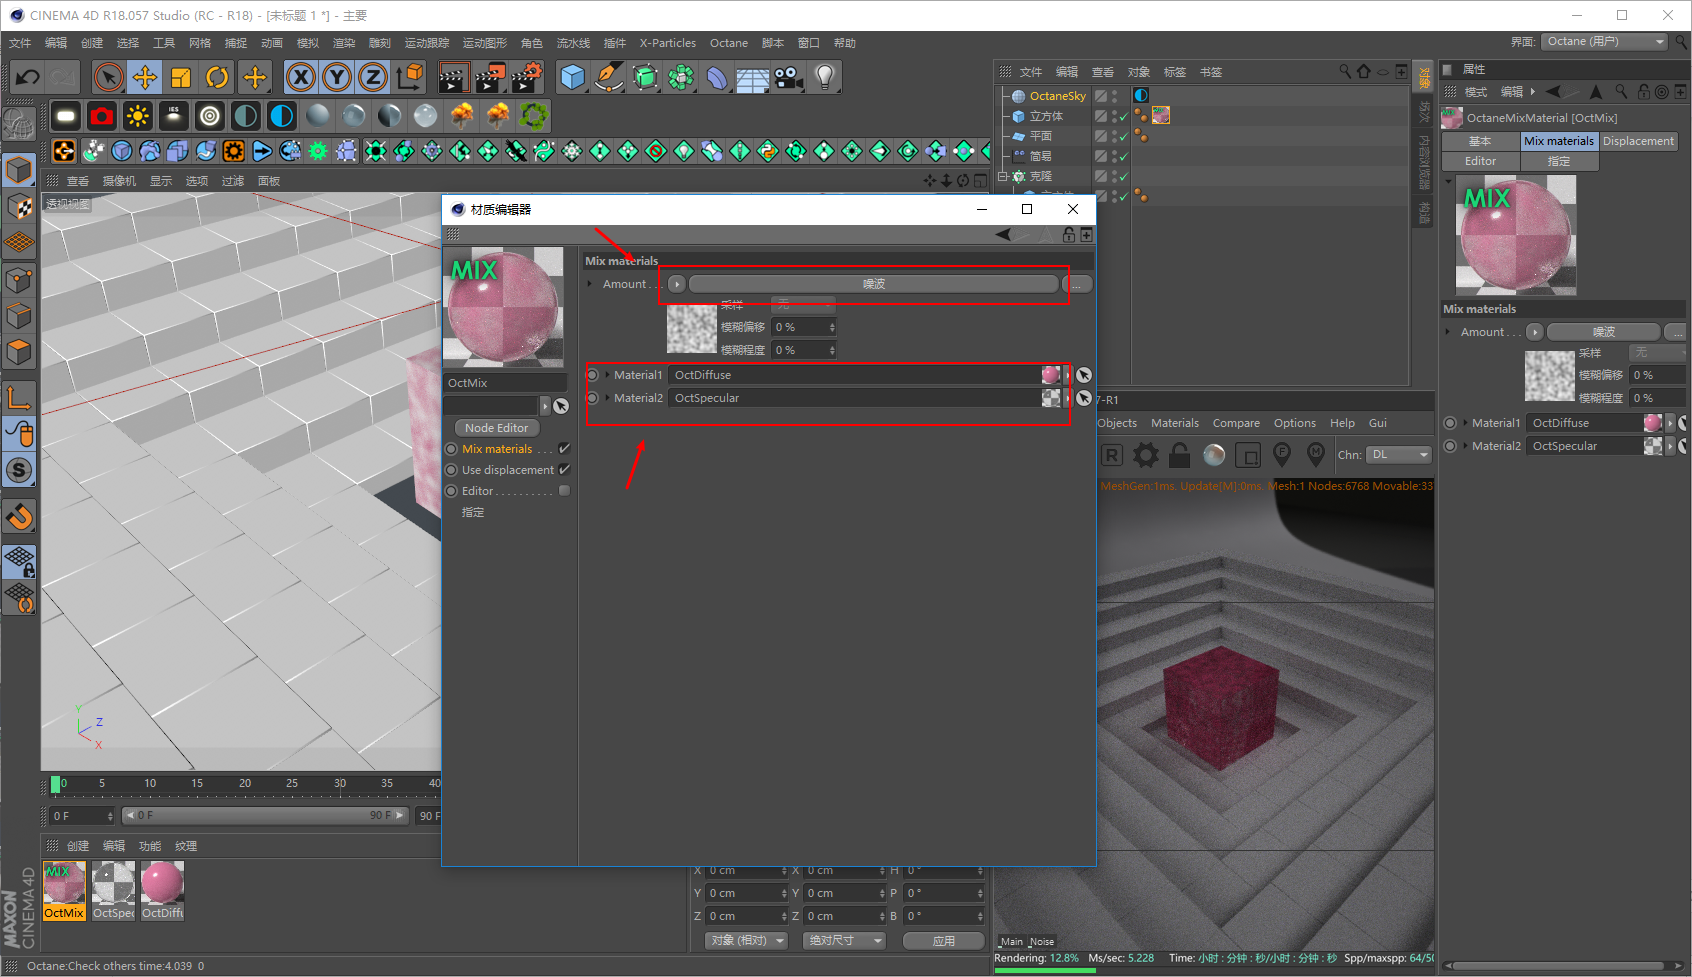Viewport: 1692px width, 977px height.
Task: Toggle the X axis lock icon
Action: pyautogui.click(x=301, y=77)
